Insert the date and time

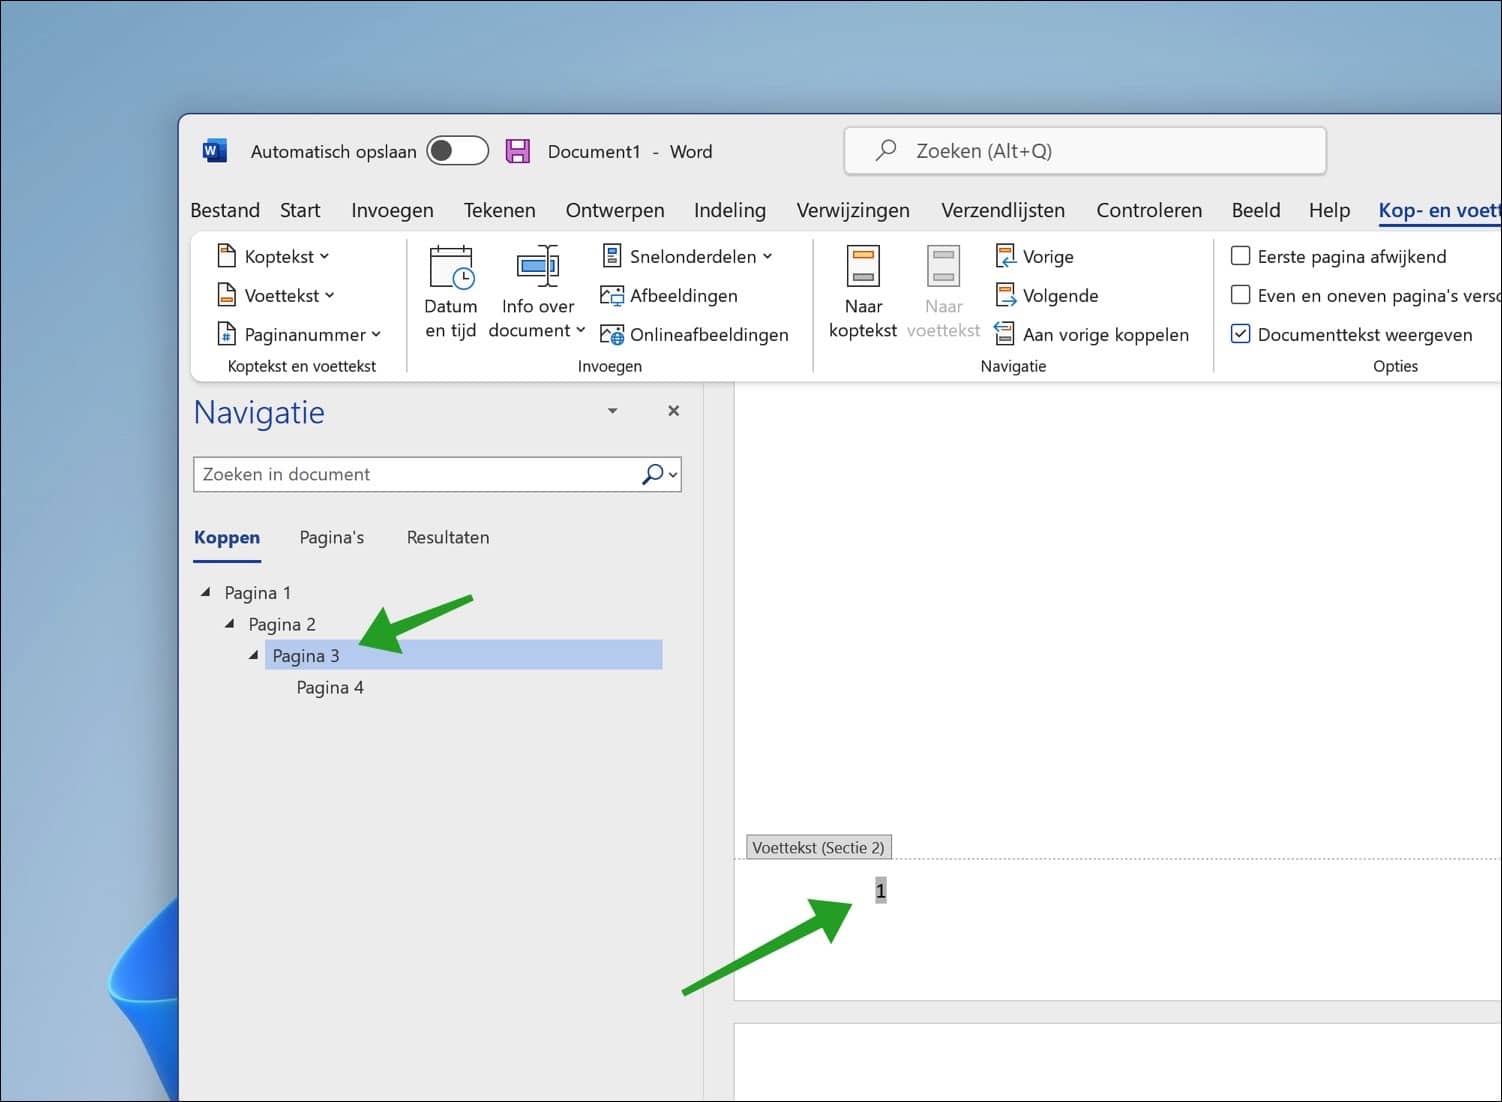pos(450,290)
